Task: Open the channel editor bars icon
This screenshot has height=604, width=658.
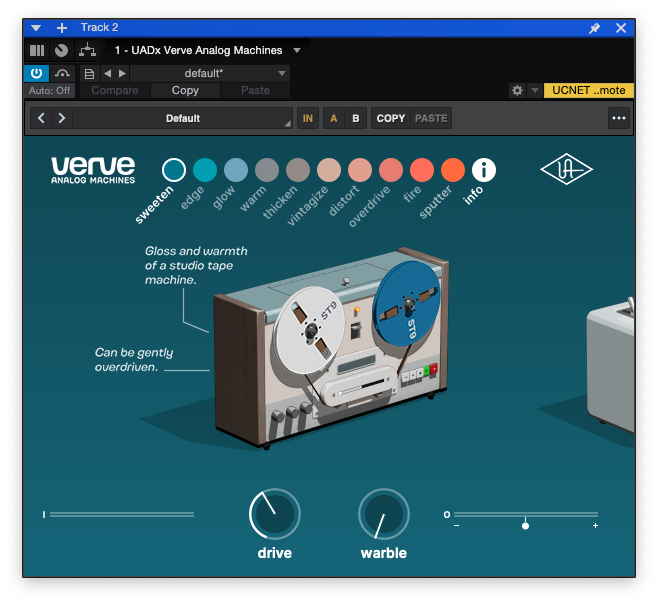Action: pos(37,50)
